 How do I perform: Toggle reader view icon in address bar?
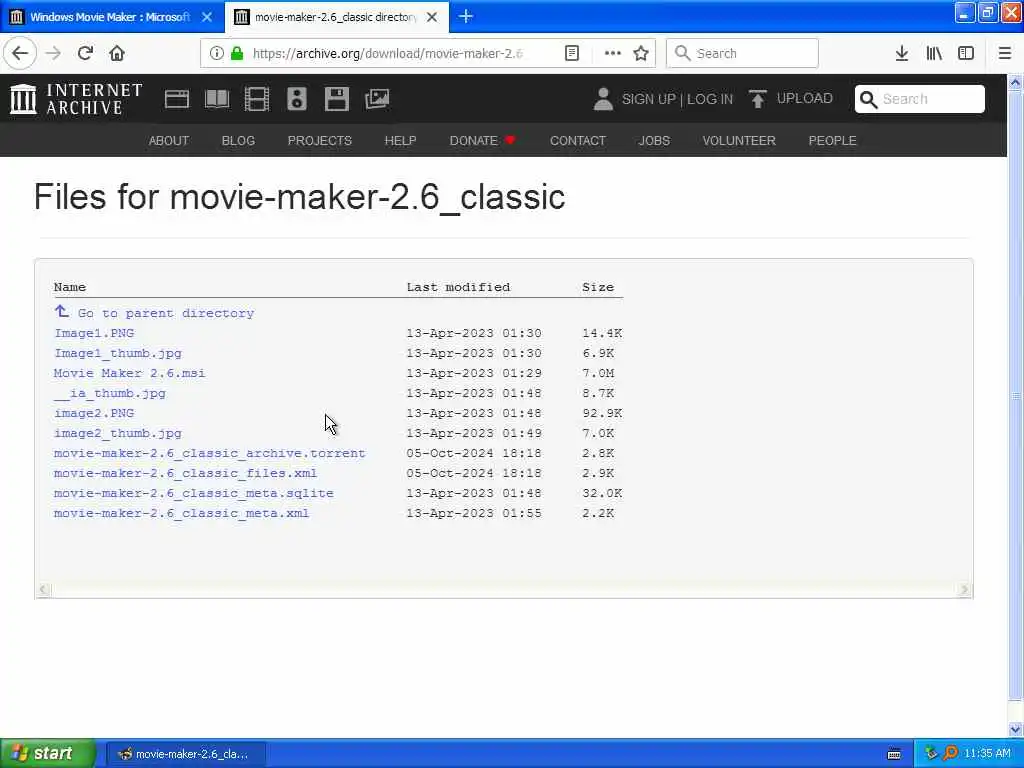[571, 53]
